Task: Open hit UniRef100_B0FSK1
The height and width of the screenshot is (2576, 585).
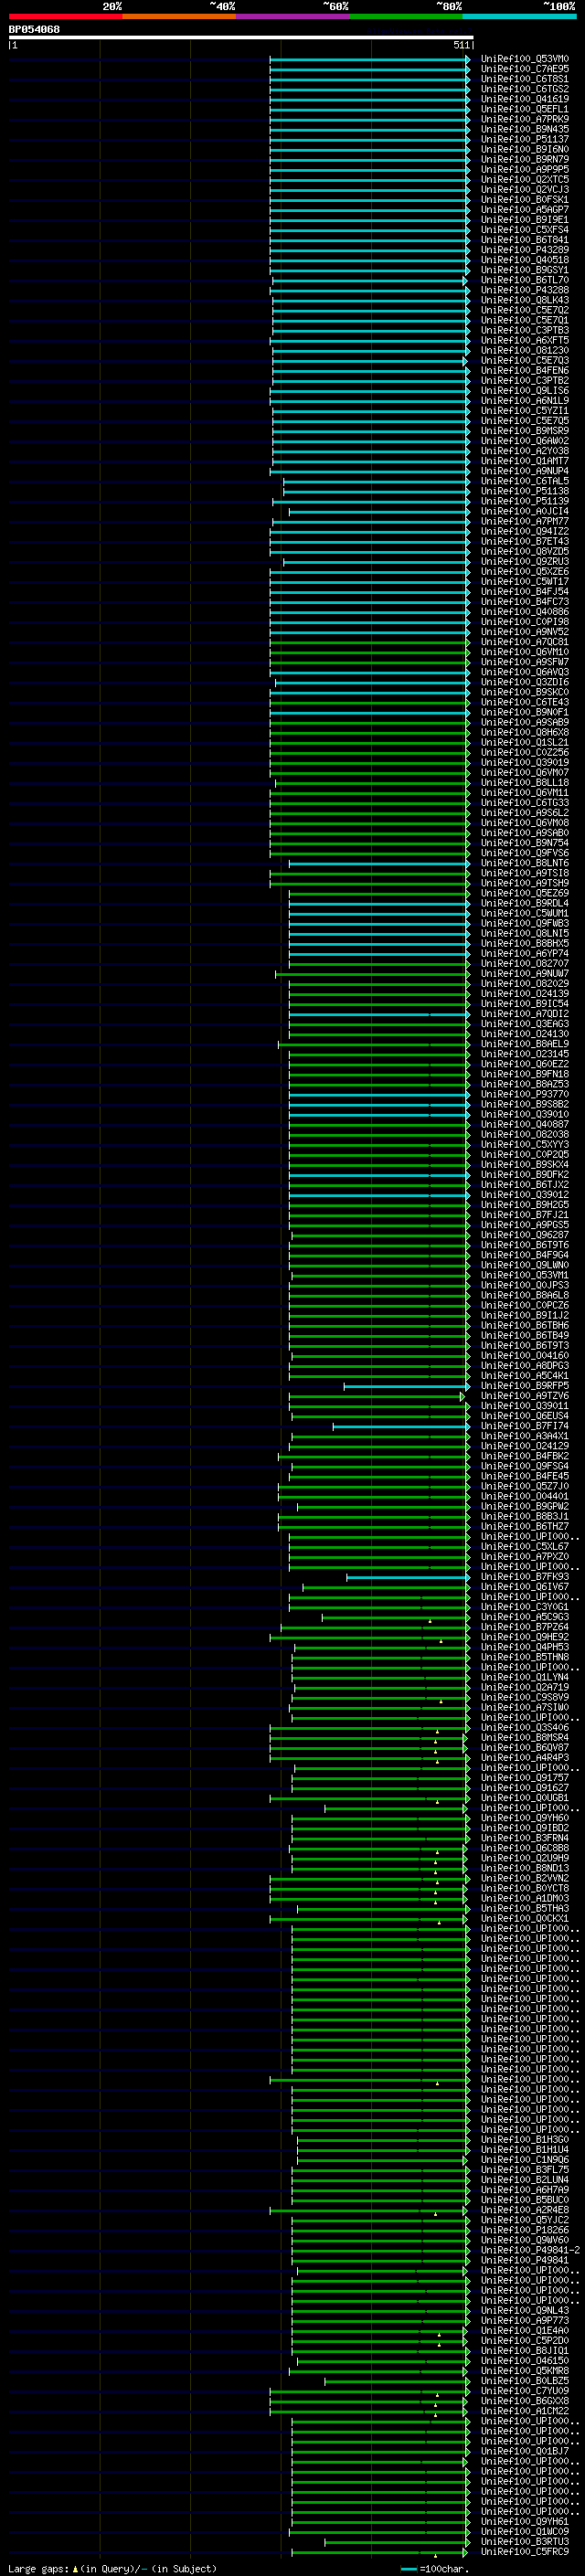Action: click(x=524, y=199)
